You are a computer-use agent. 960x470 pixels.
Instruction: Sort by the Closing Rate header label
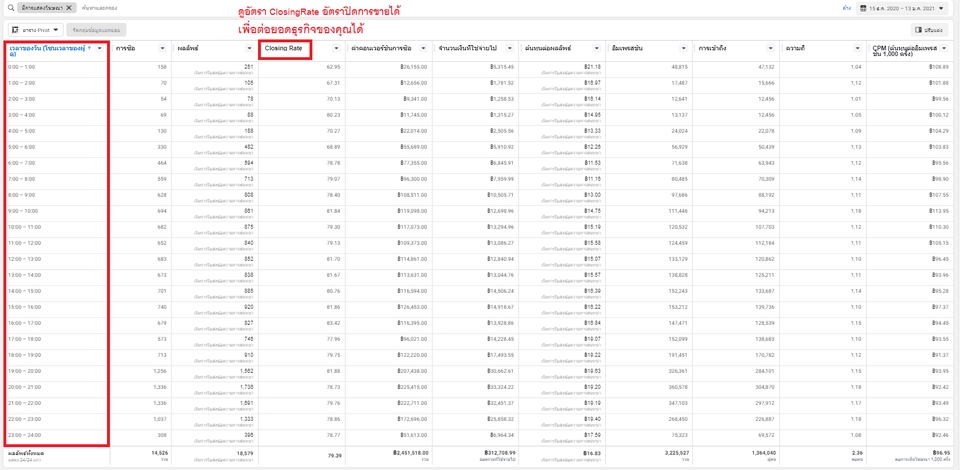(283, 48)
